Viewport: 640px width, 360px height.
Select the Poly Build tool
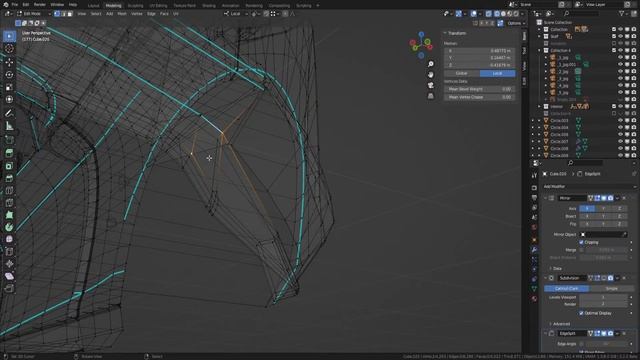tap(9, 215)
